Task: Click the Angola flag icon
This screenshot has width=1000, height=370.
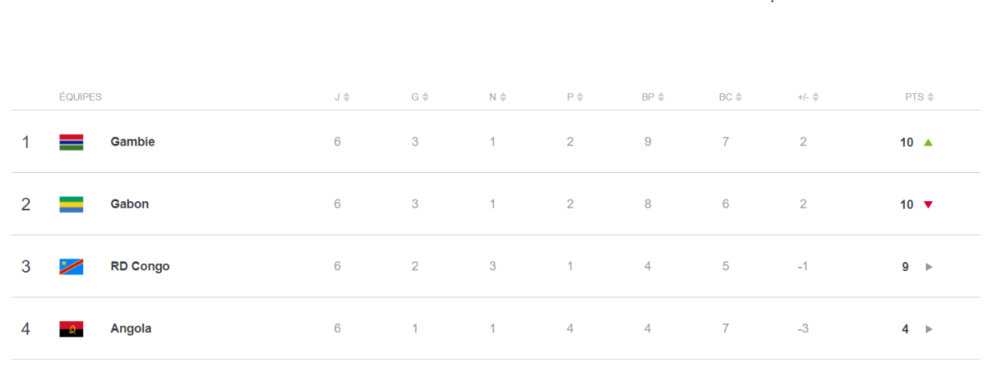Action: [x=71, y=329]
